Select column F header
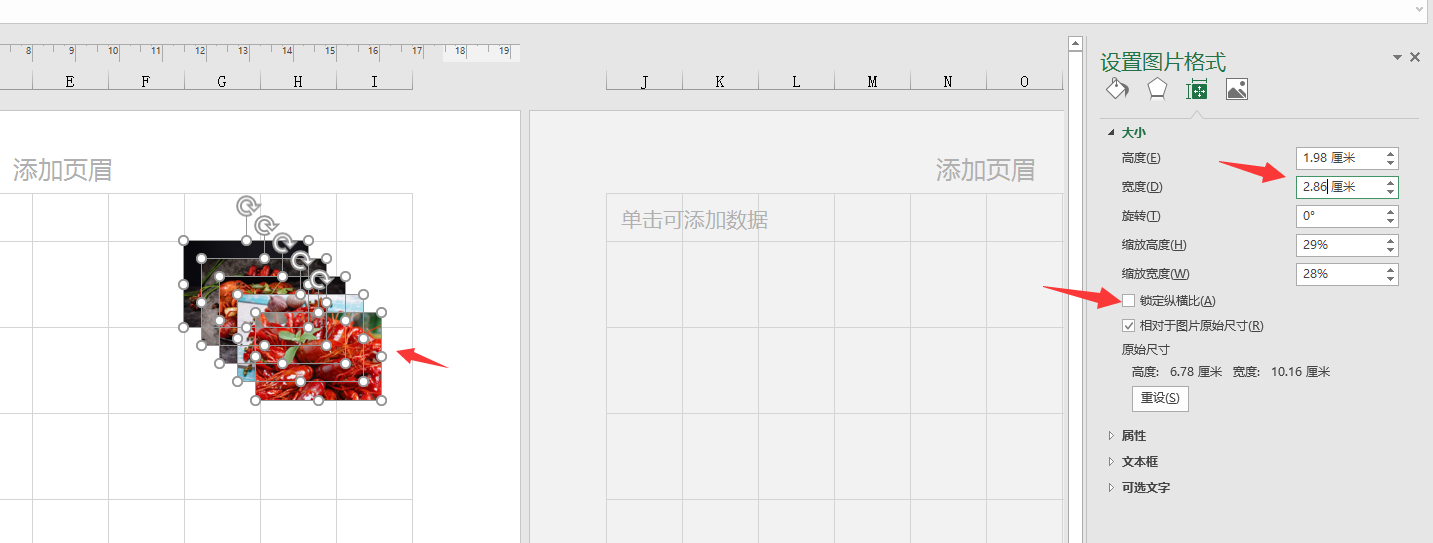The height and width of the screenshot is (543, 1433). tap(146, 81)
